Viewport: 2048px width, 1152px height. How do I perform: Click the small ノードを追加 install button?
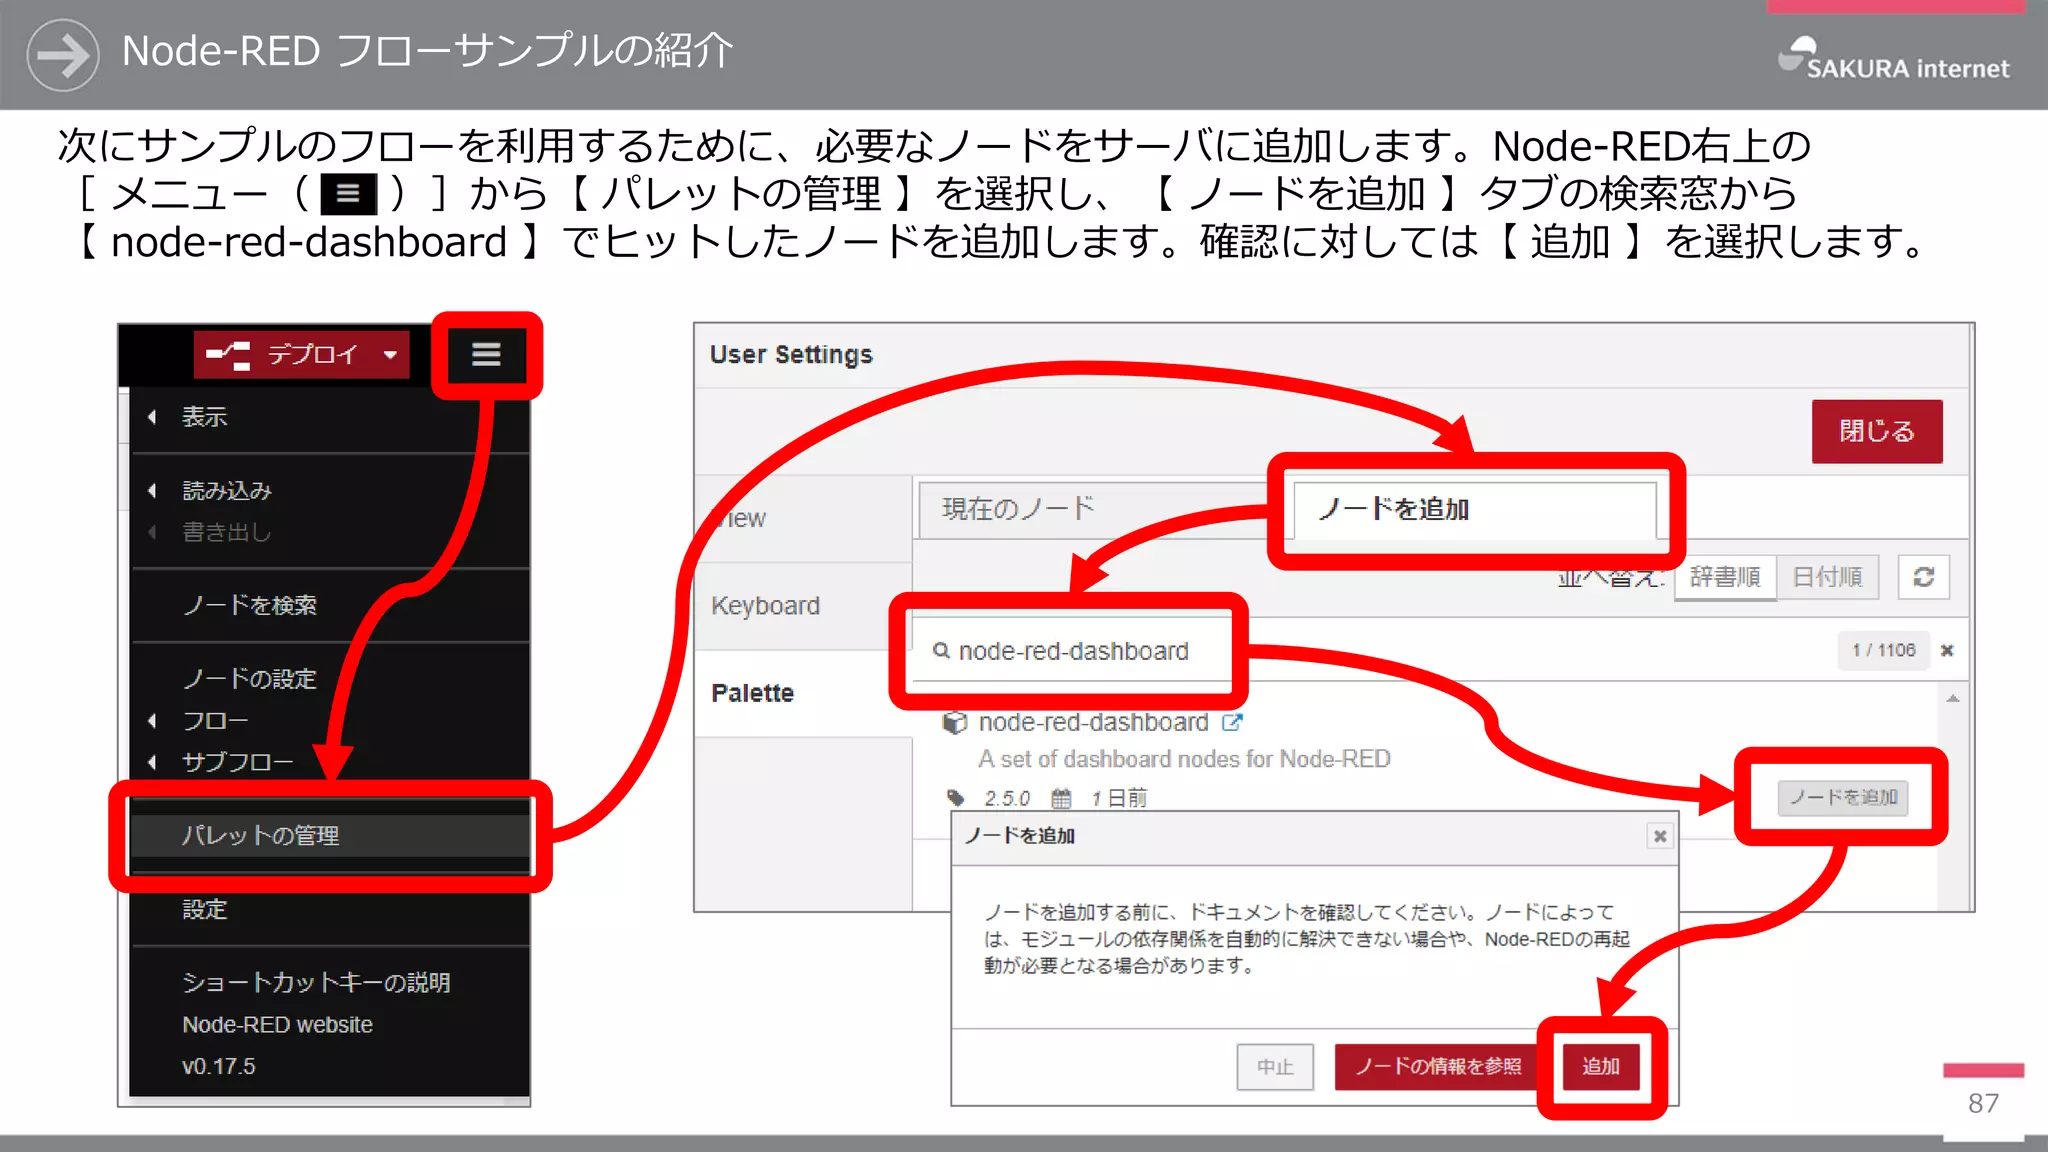1843,797
